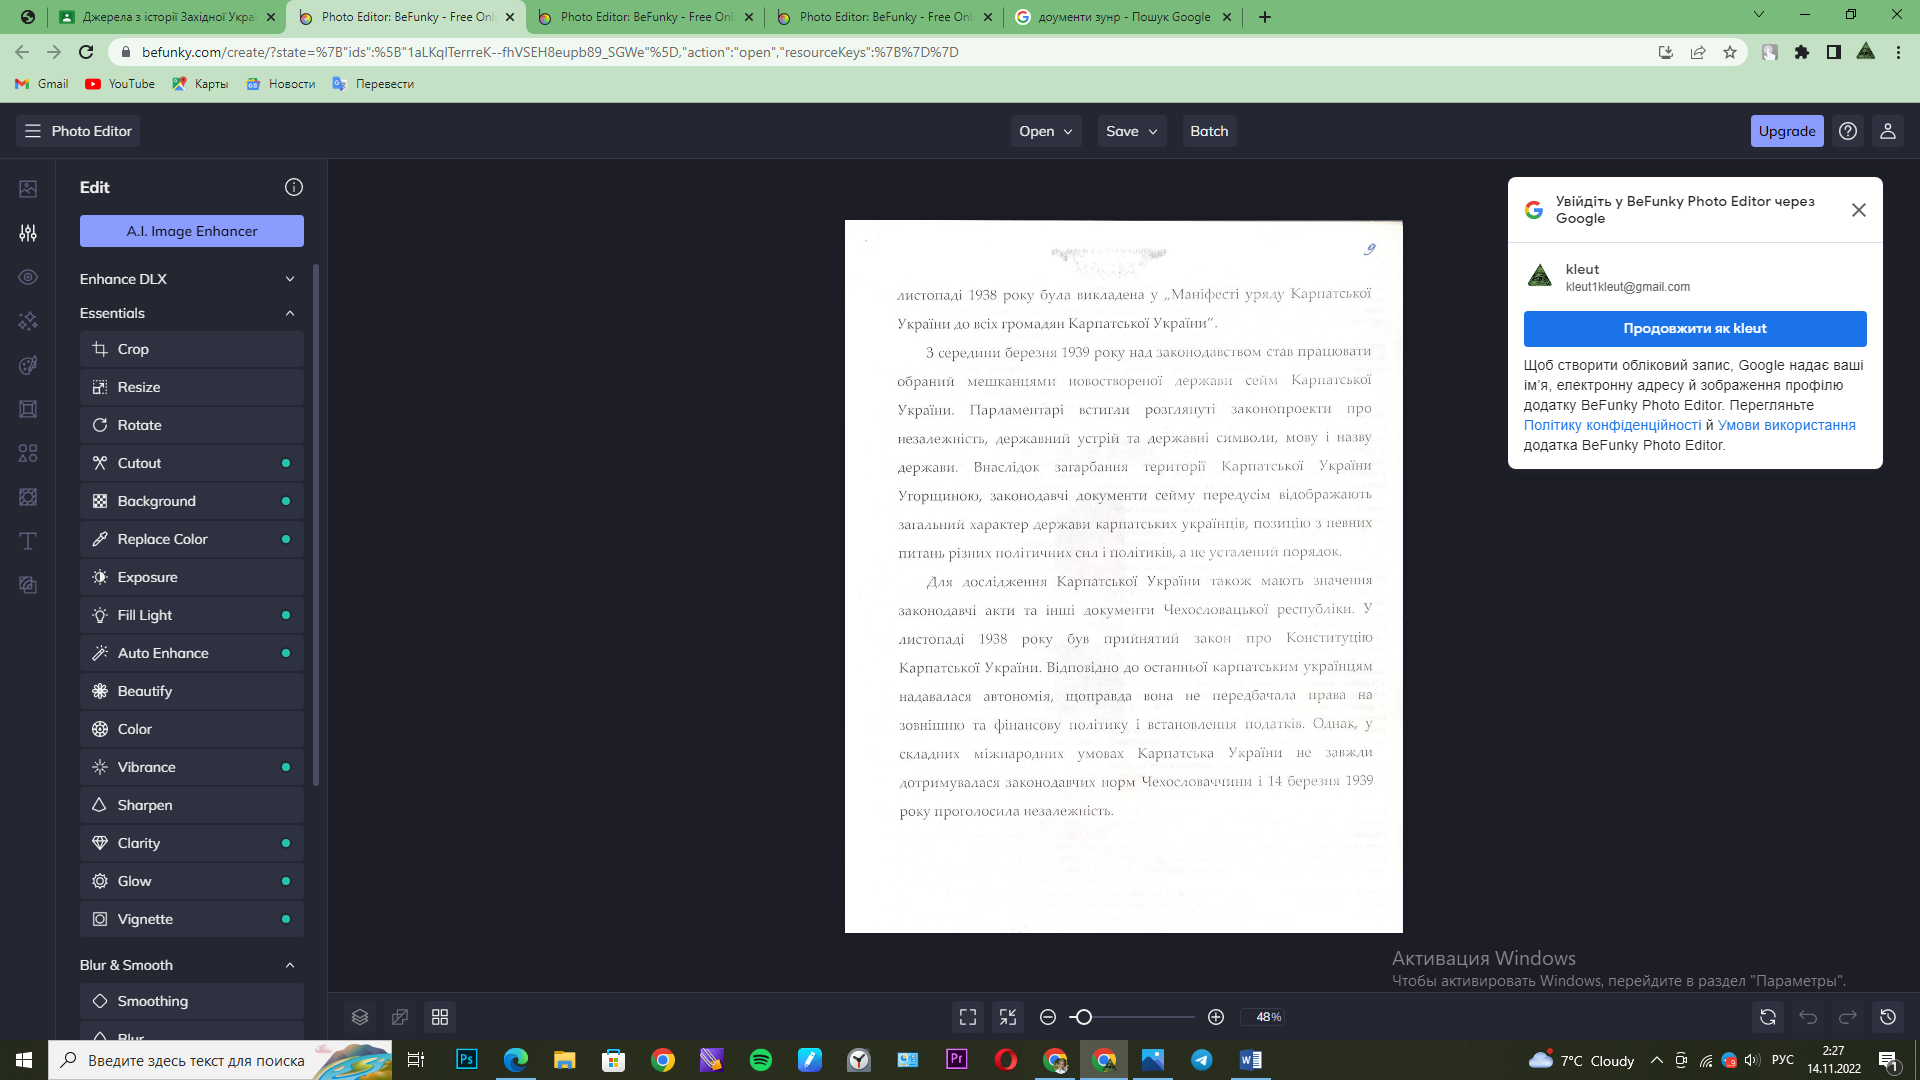Open the Text tool sidebar icon

click(x=28, y=541)
